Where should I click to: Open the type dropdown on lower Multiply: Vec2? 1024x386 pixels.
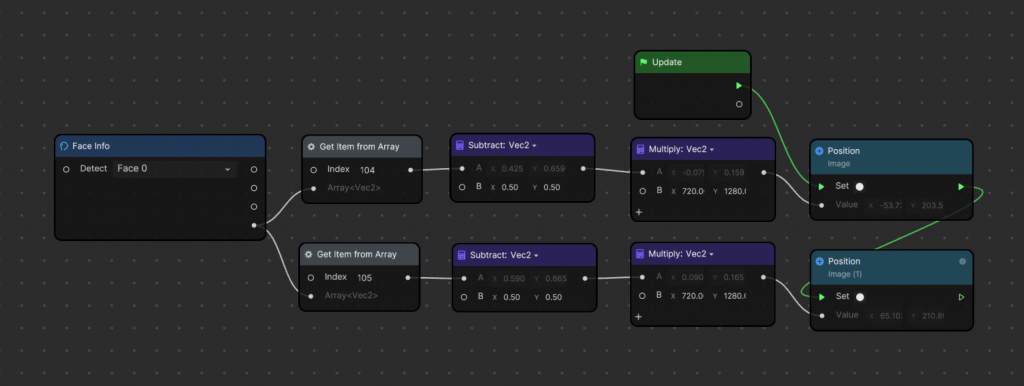point(712,254)
